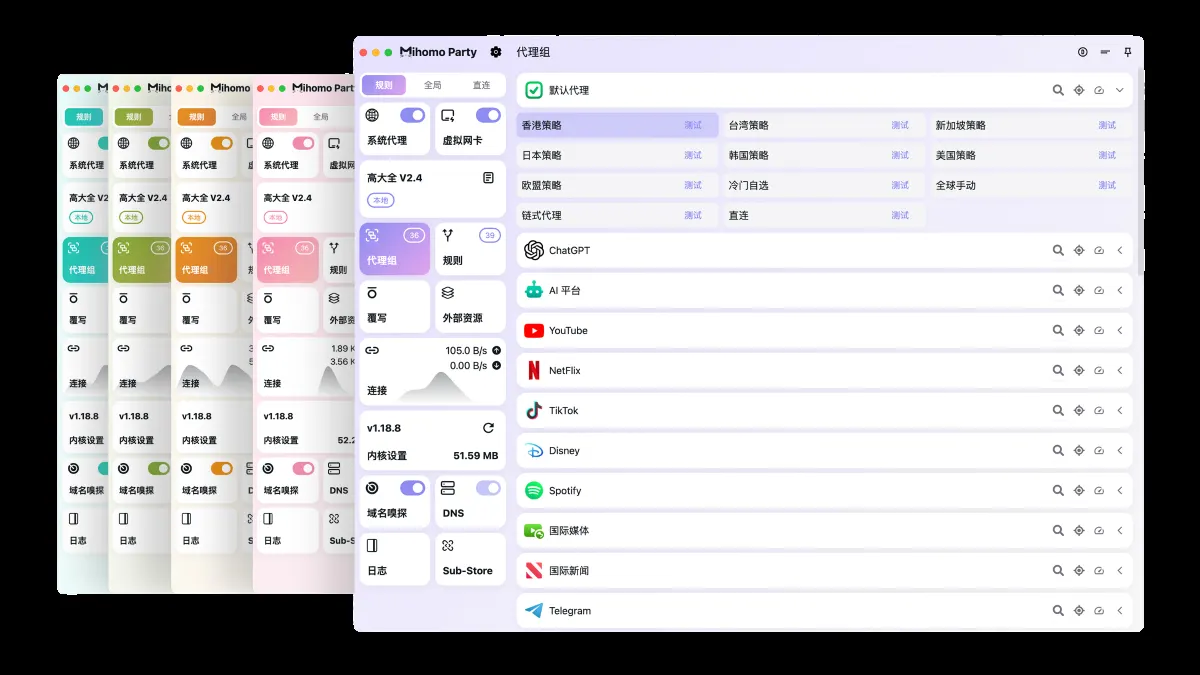Viewport: 1200px width, 675px height.
Task: Search within the ChatGPT group
Action: (1058, 250)
